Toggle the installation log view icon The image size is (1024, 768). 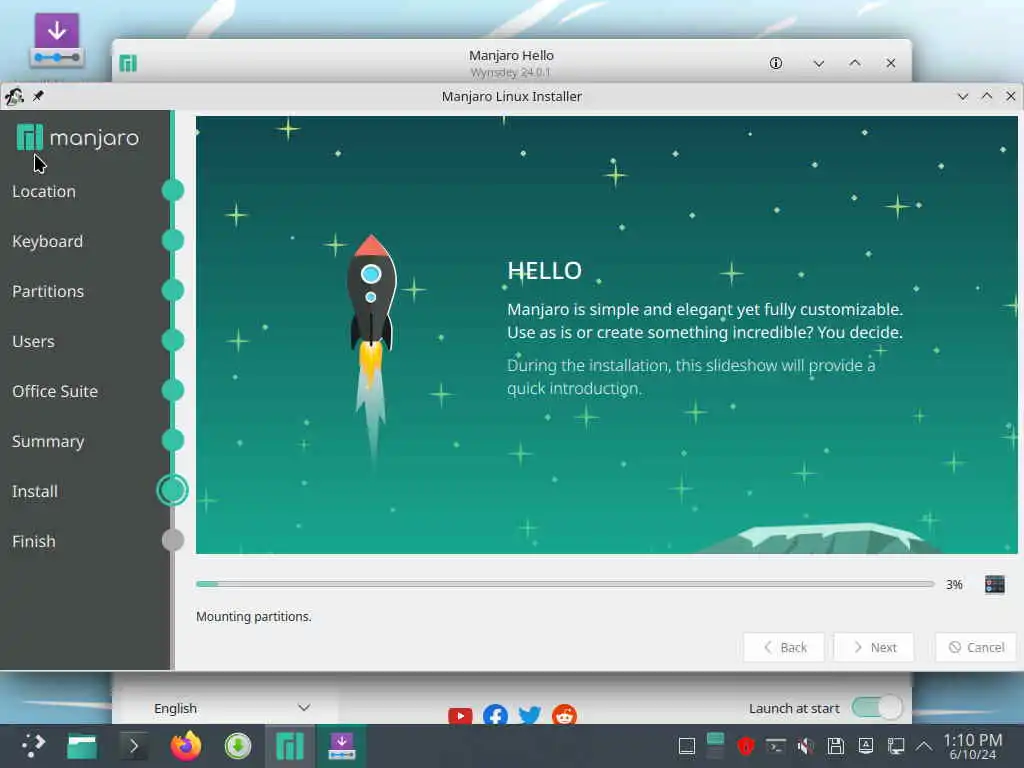tap(995, 584)
